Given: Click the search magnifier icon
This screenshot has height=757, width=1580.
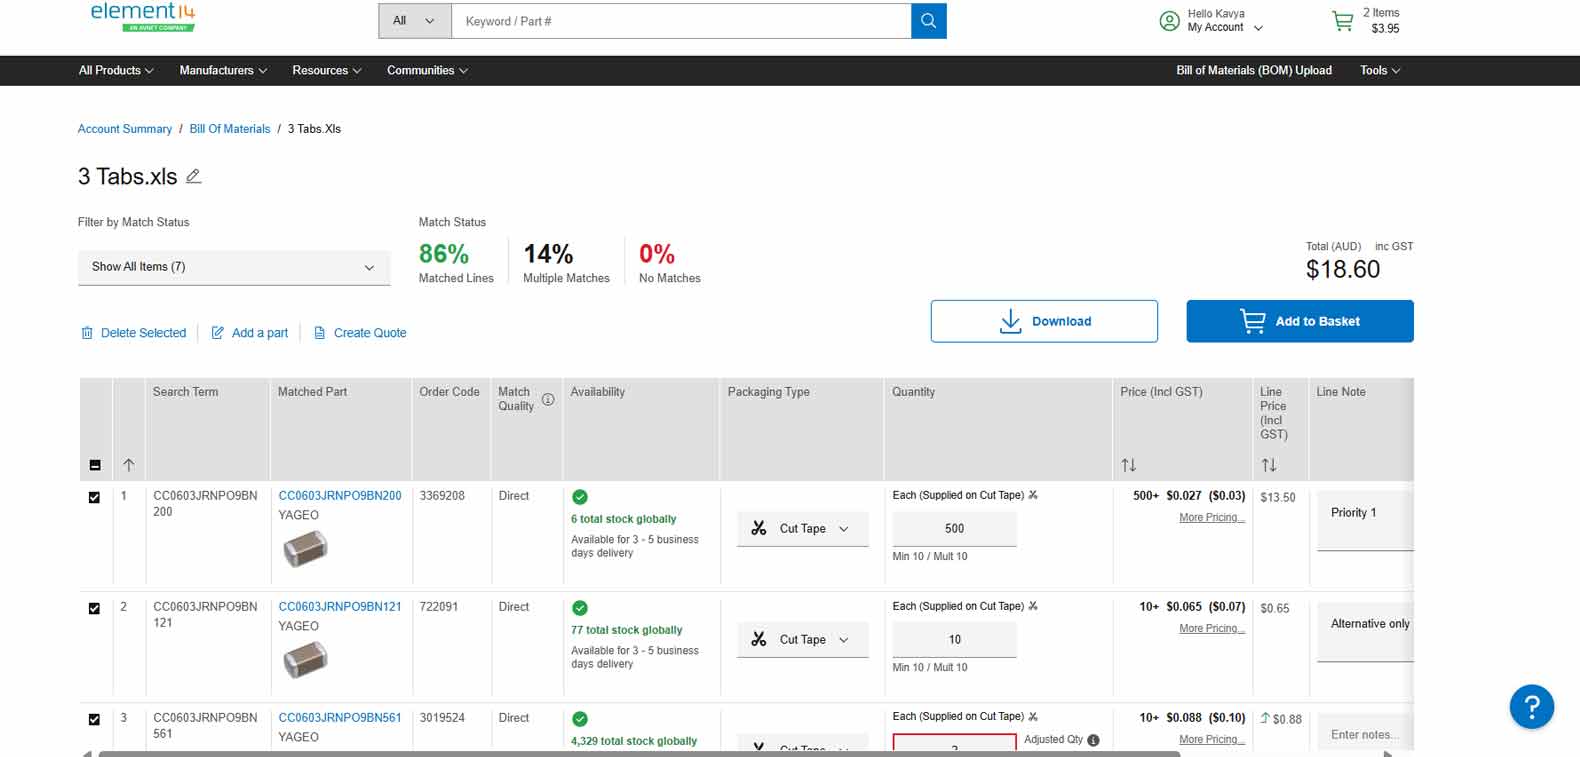Looking at the screenshot, I should tap(928, 21).
